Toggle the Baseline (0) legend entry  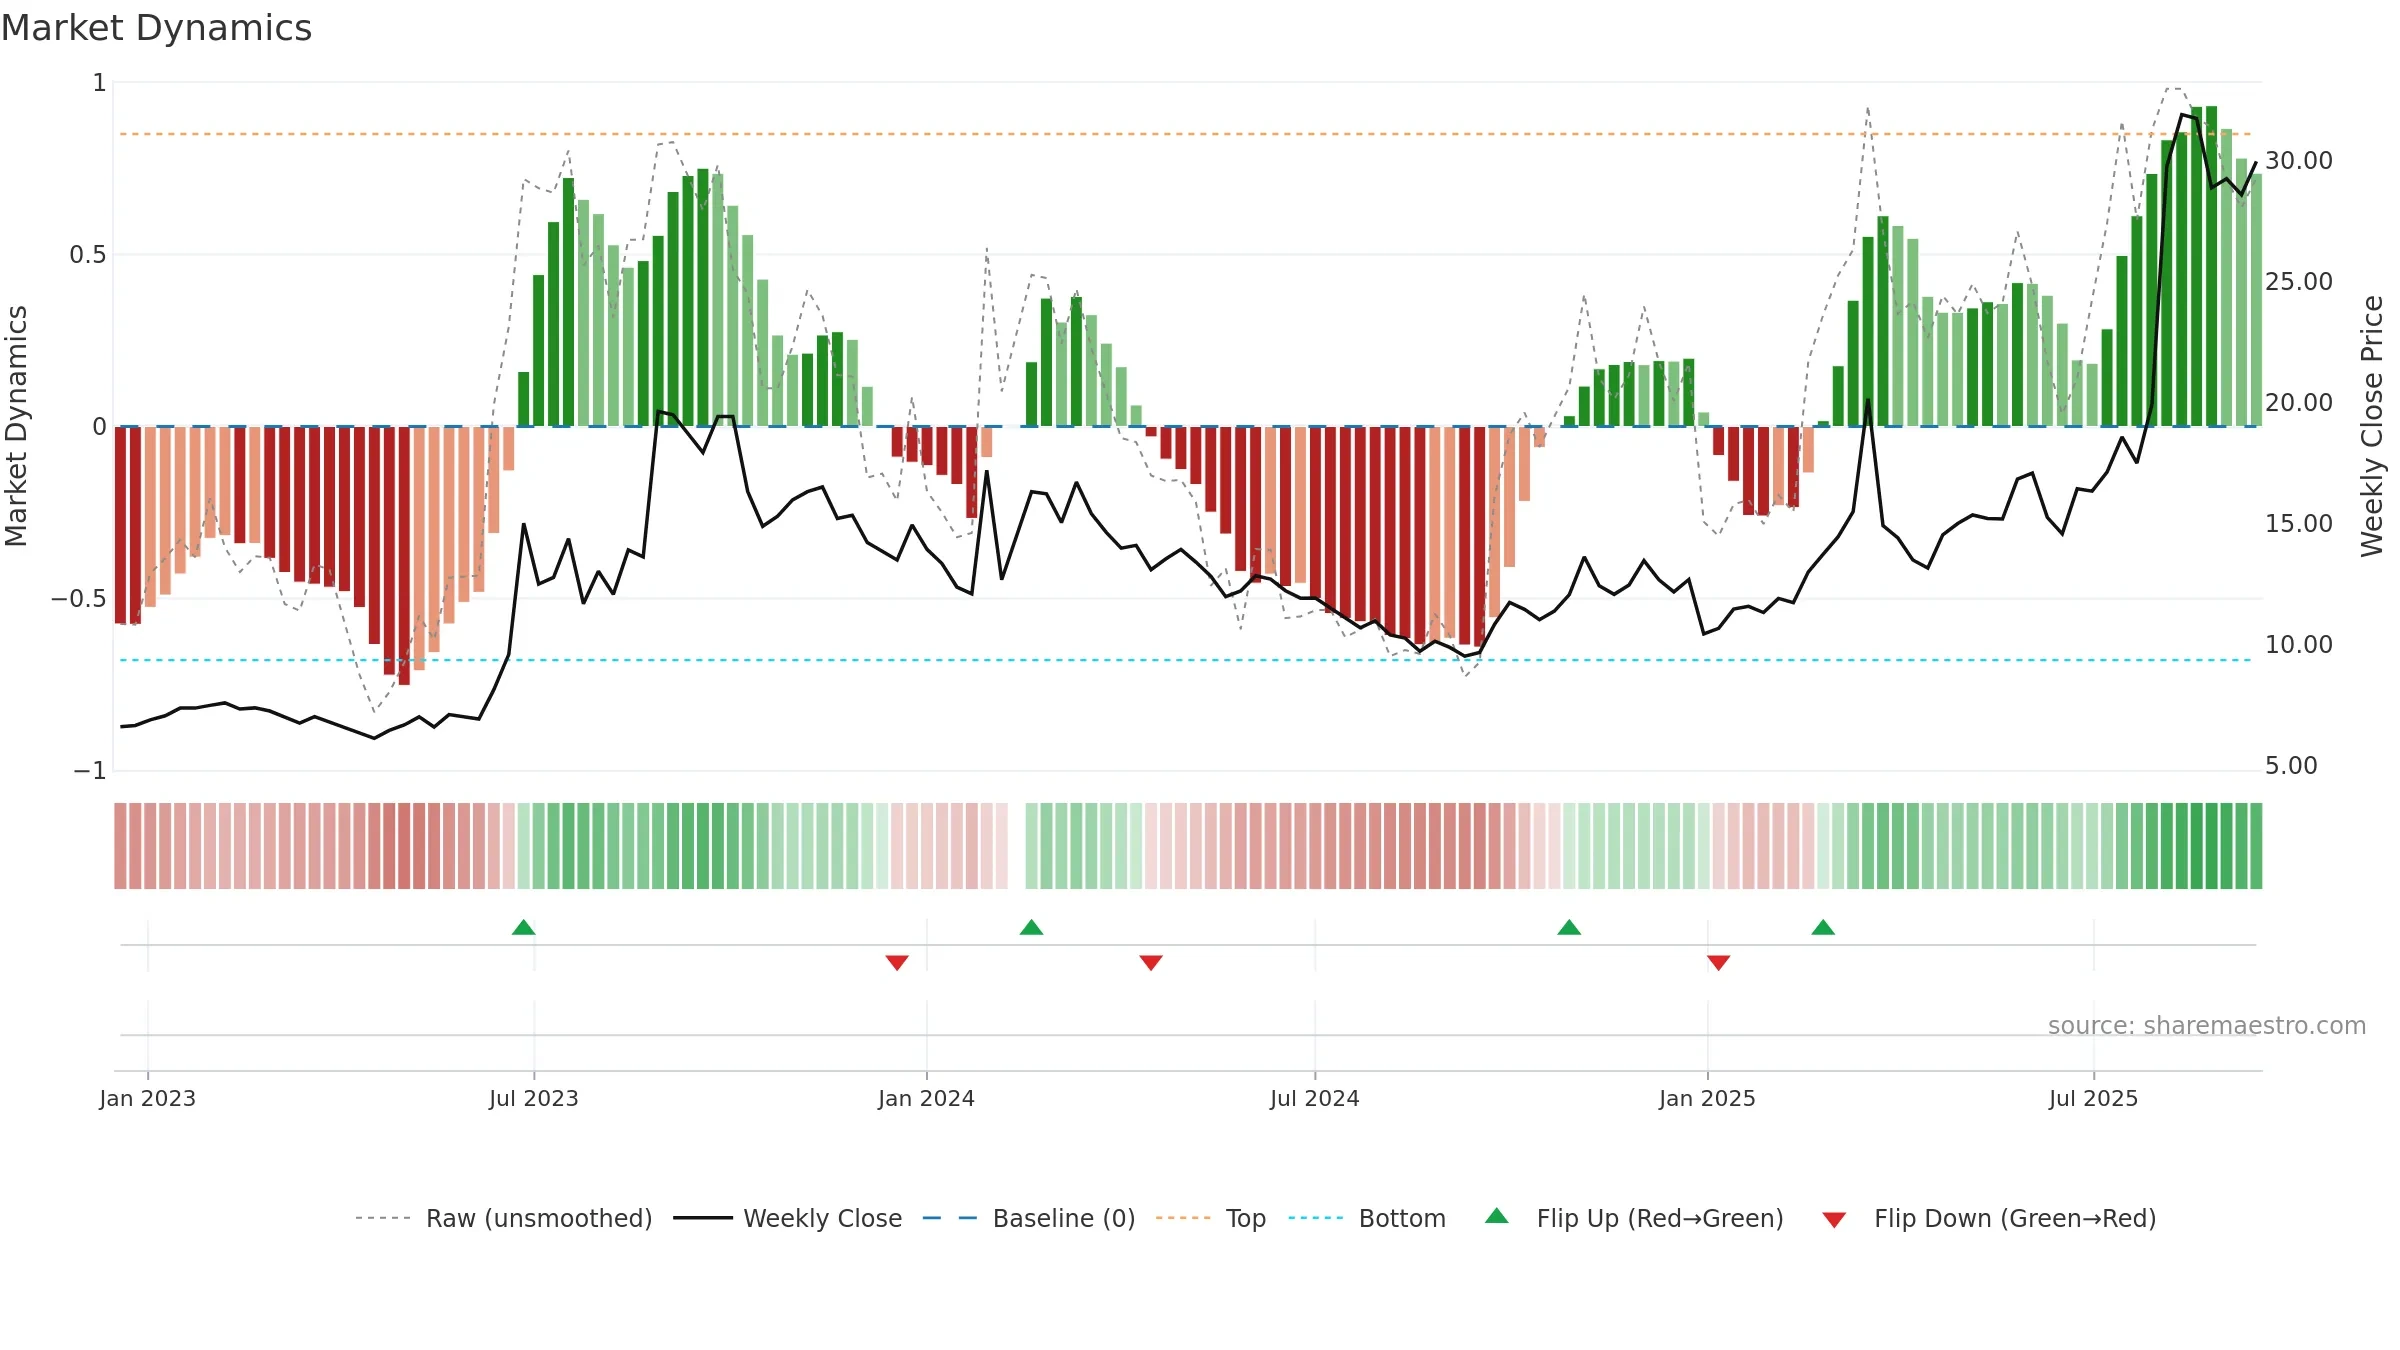point(1028,1218)
